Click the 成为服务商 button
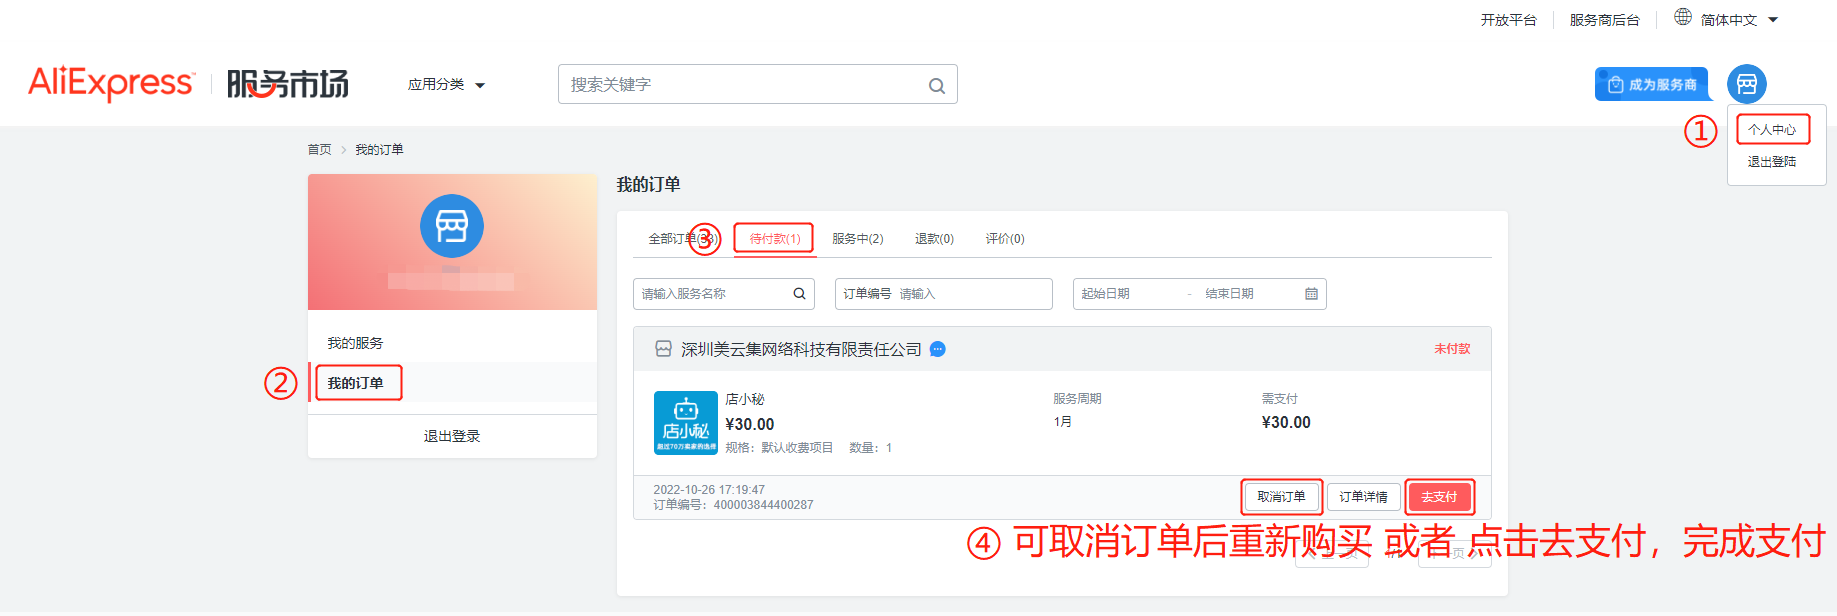Image resolution: width=1837 pixels, height=616 pixels. click(1651, 84)
